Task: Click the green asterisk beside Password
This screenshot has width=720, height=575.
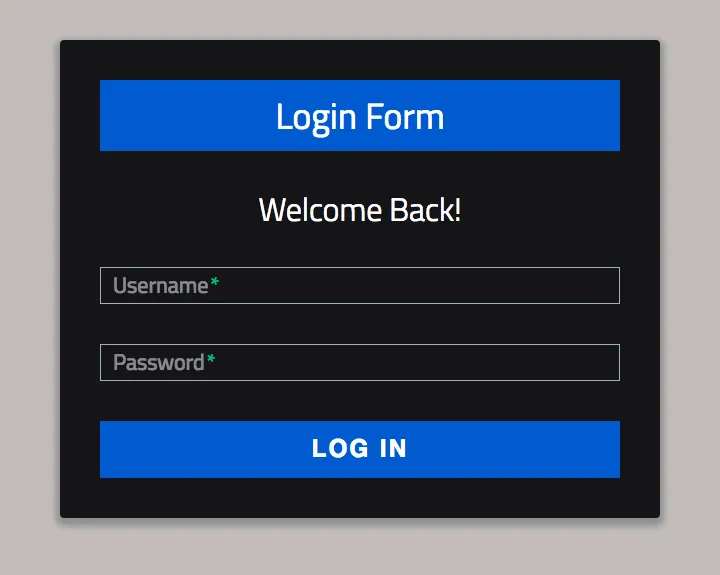Action: [211, 359]
